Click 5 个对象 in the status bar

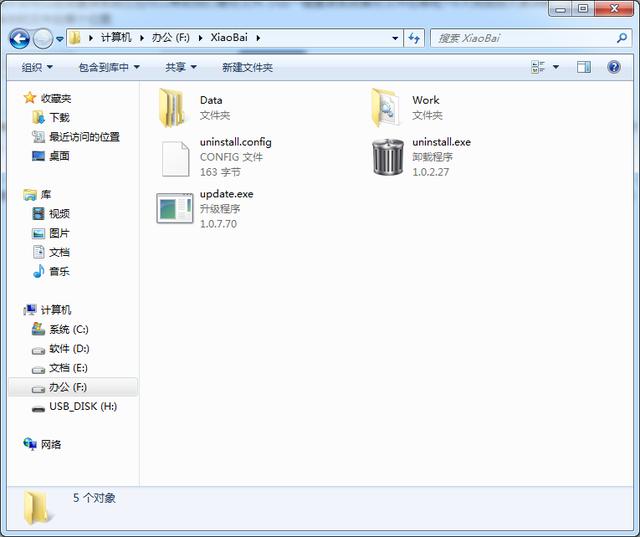94,498
